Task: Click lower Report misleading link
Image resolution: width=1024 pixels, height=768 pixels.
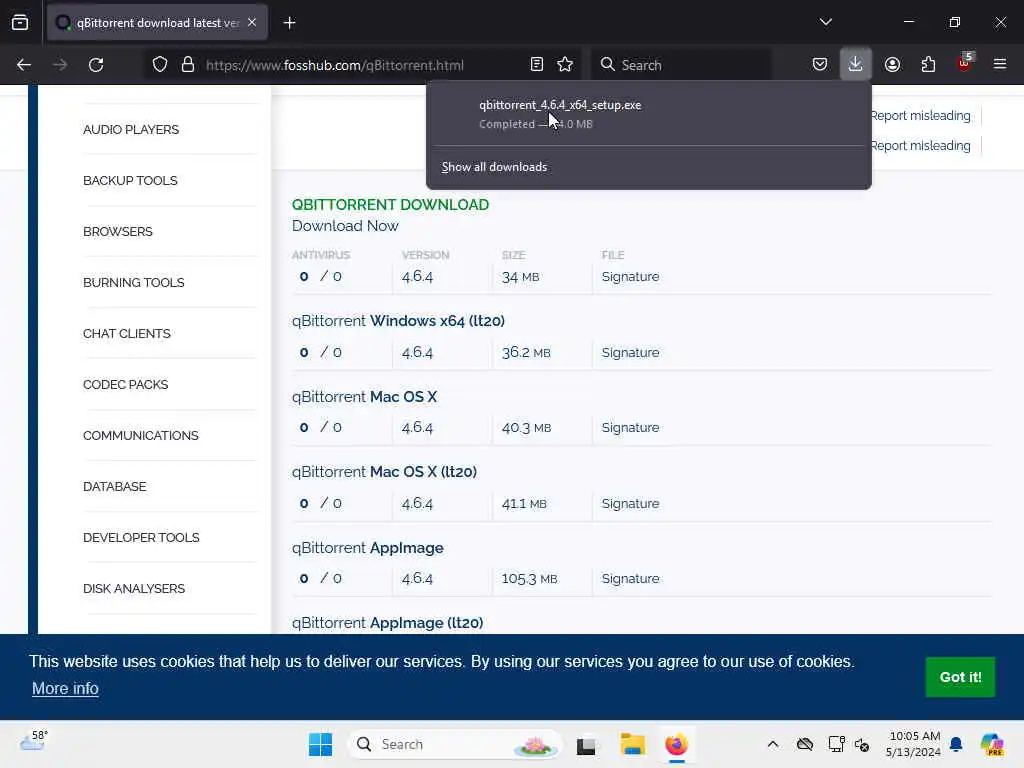Action: click(x=921, y=146)
